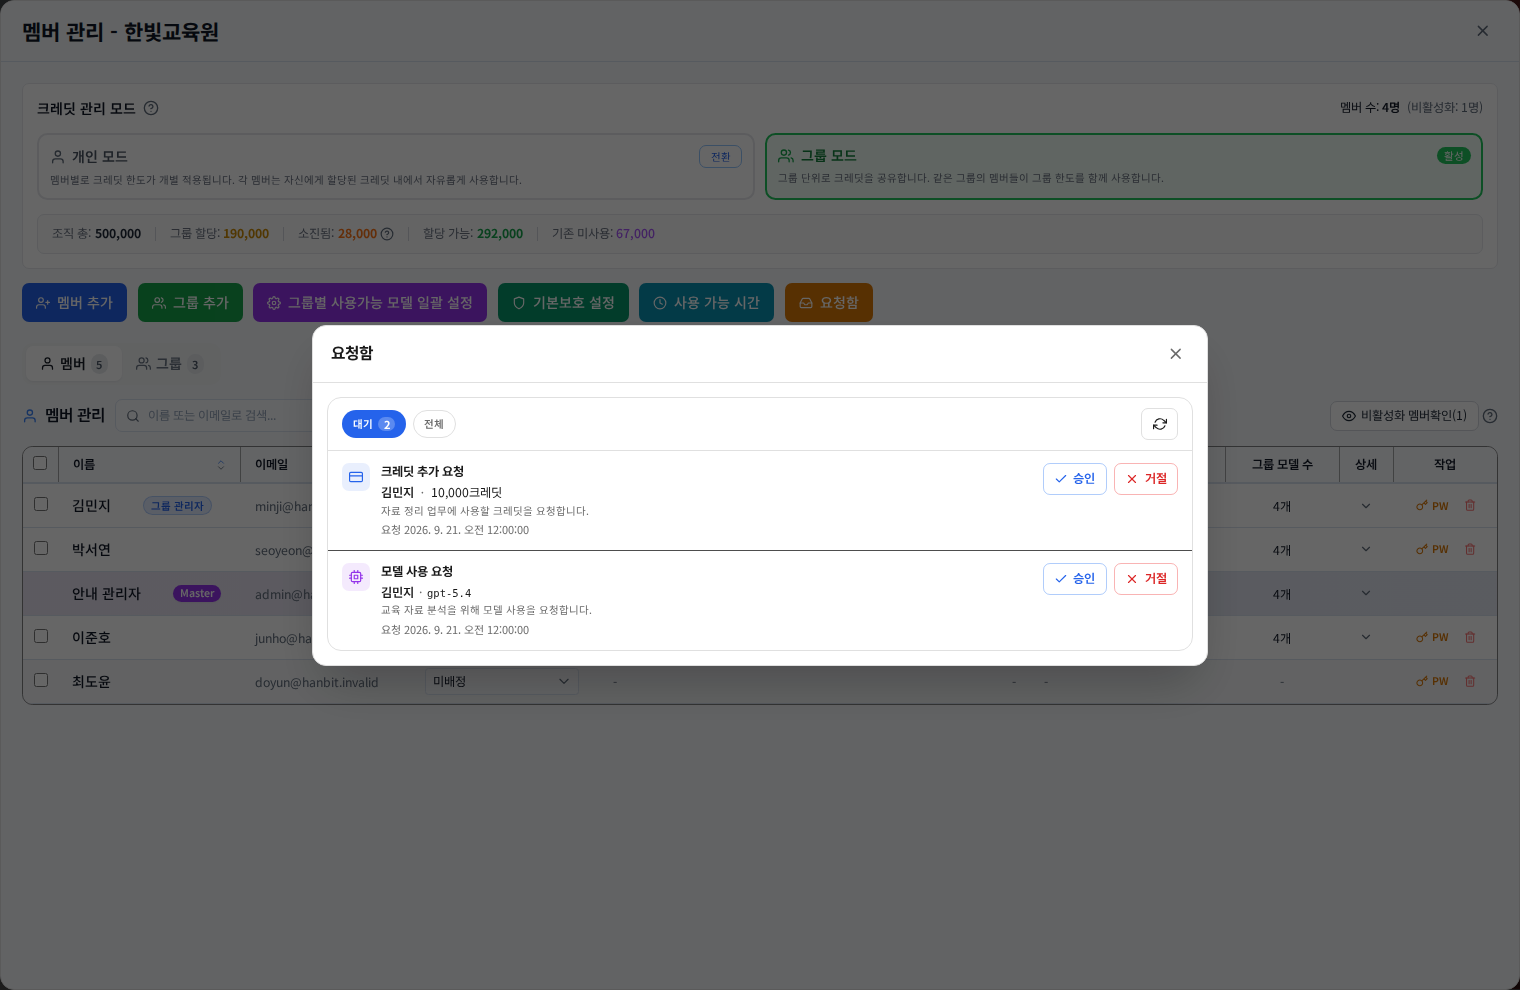Switch to 개인 모드 via 전환
Image resolution: width=1520 pixels, height=990 pixels.
[x=720, y=157]
